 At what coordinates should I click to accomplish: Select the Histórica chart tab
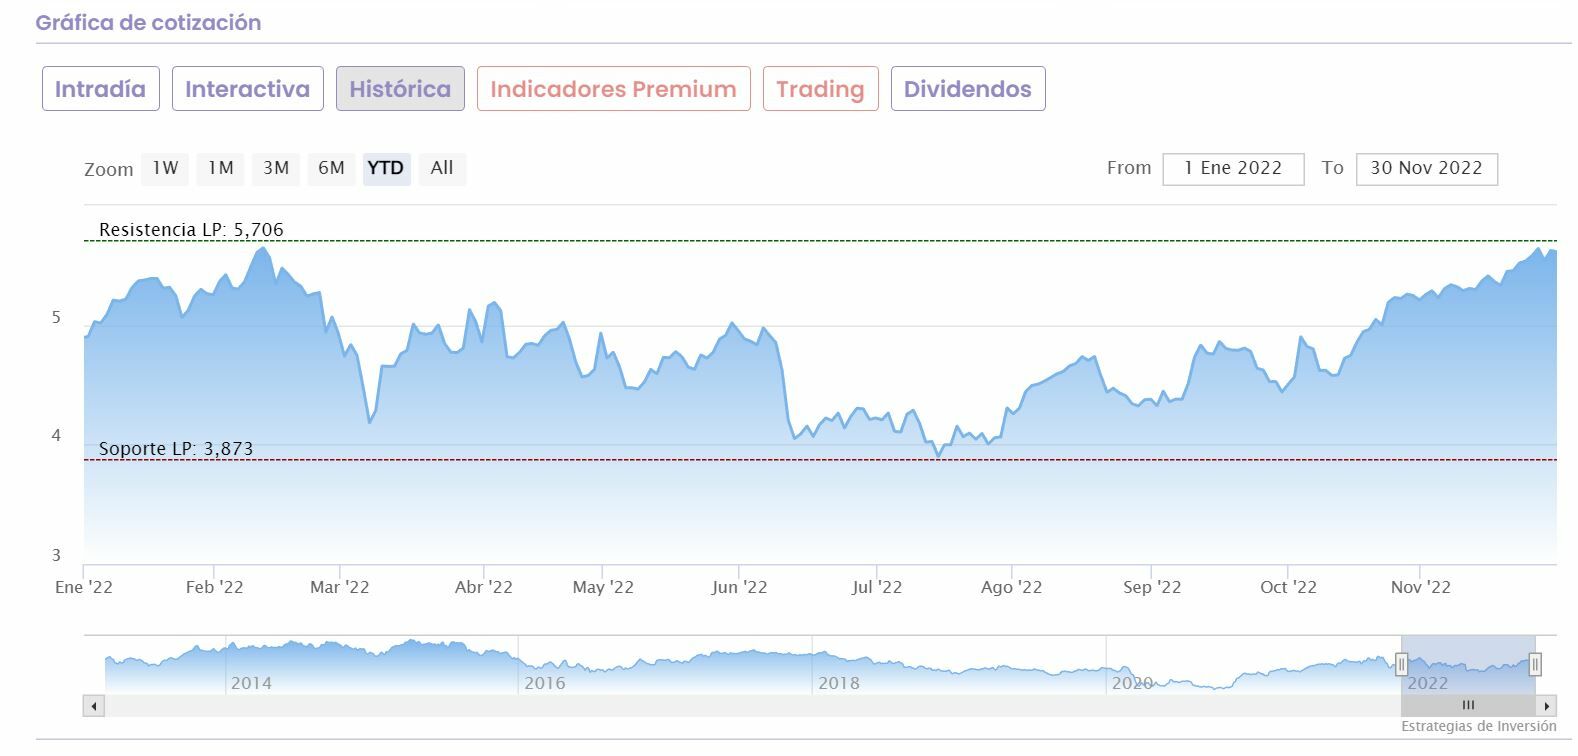(400, 89)
